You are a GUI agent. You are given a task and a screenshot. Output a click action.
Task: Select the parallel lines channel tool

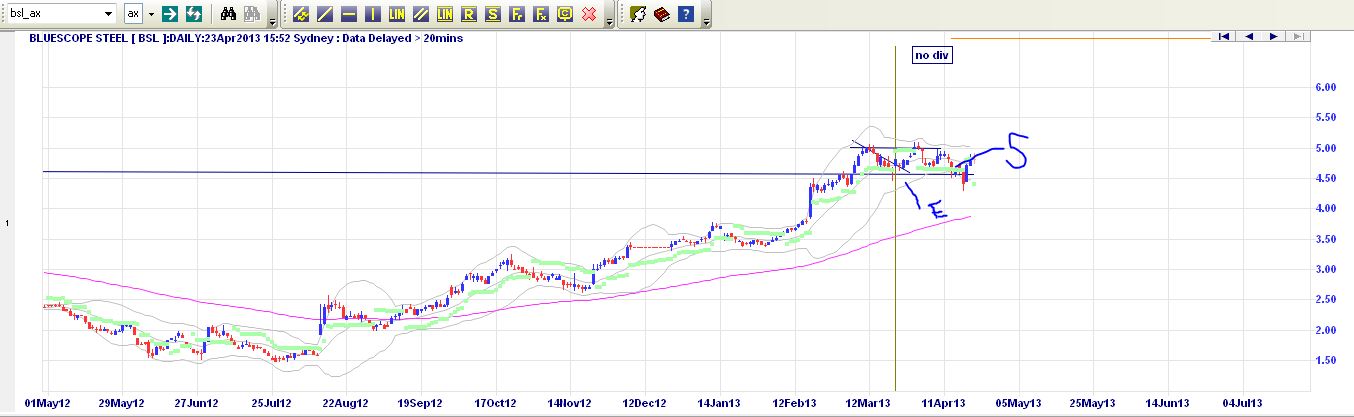[x=421, y=14]
